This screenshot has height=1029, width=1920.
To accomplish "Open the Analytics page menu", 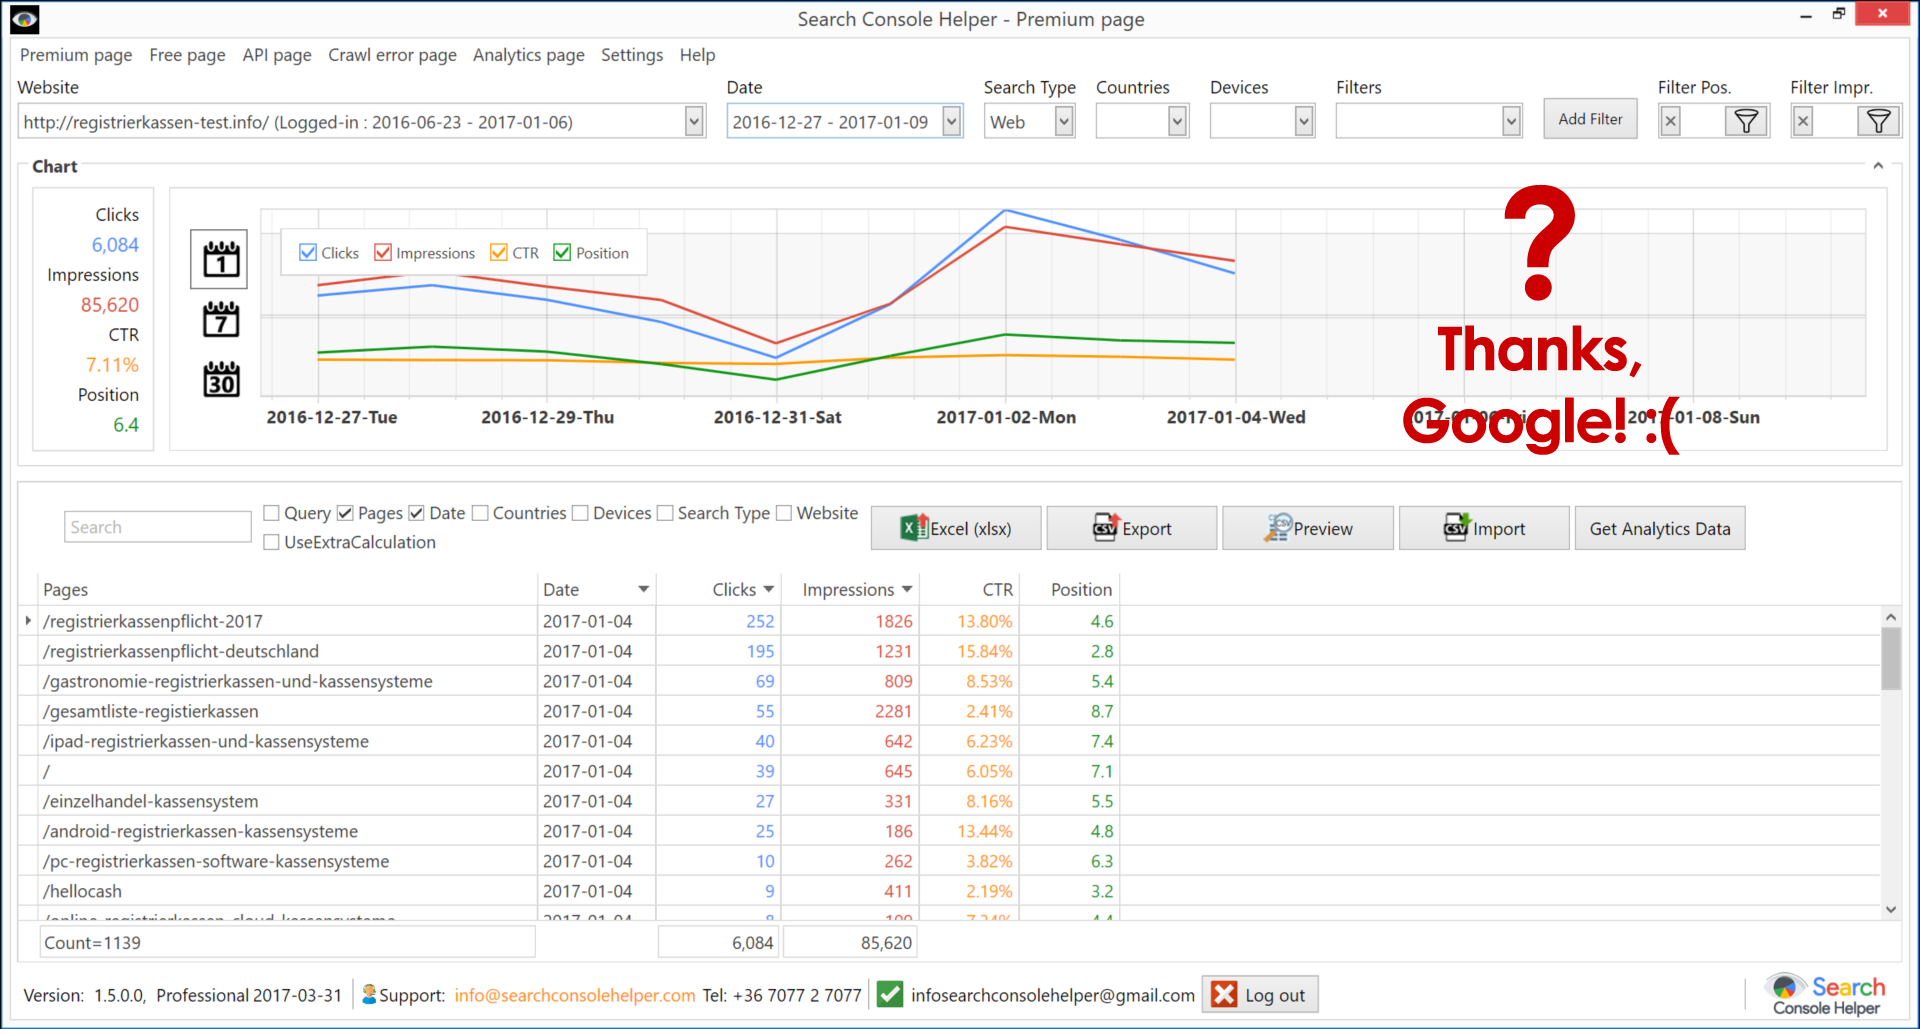I will point(528,55).
